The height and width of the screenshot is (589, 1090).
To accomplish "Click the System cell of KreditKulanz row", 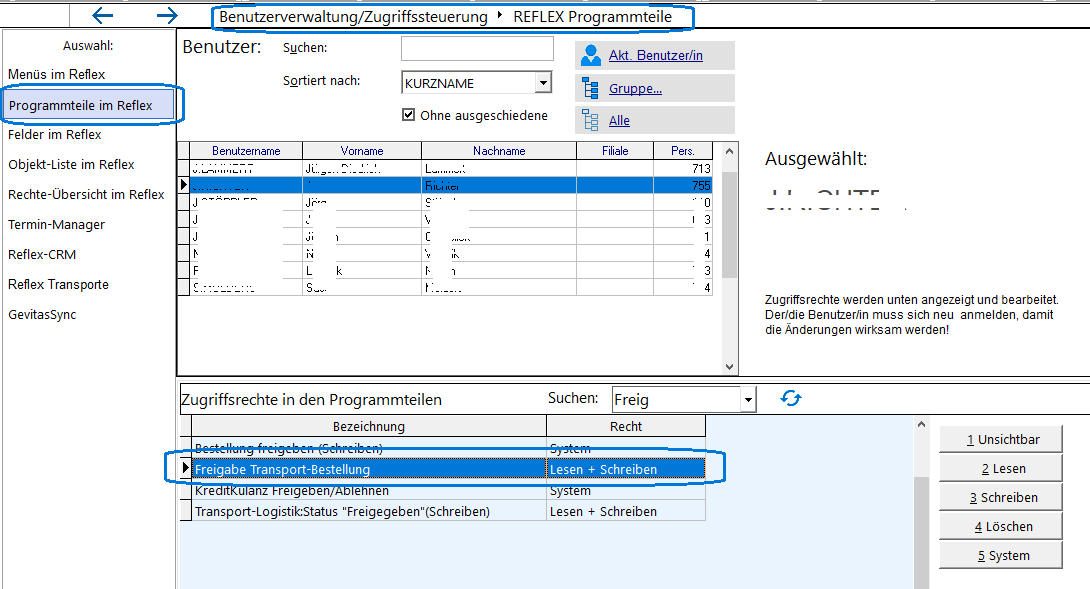I will pyautogui.click(x=626, y=491).
